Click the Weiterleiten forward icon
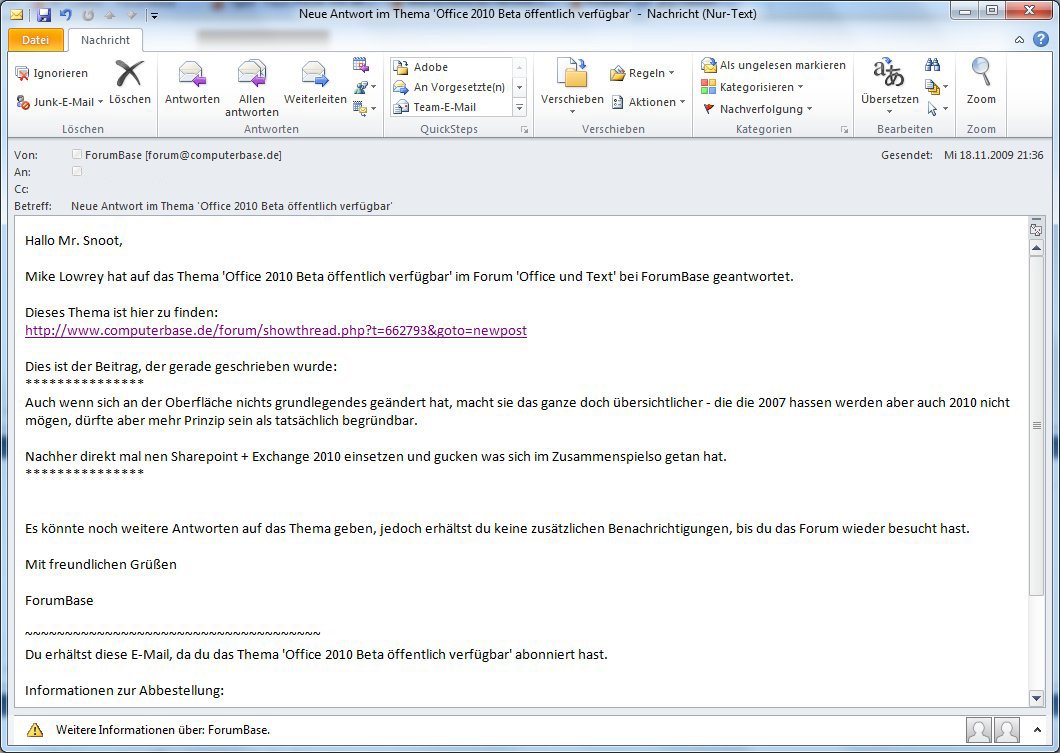 point(315,74)
